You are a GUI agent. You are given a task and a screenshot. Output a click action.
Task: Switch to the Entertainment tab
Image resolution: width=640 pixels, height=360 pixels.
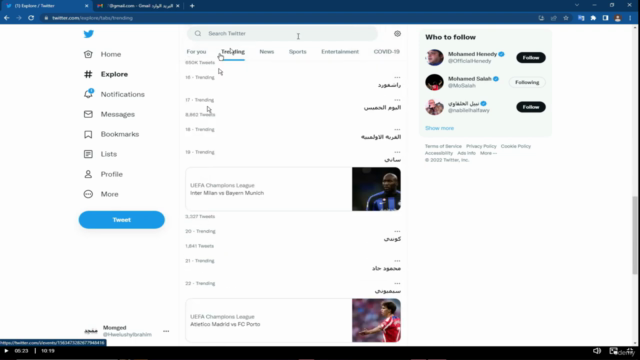pos(340,52)
